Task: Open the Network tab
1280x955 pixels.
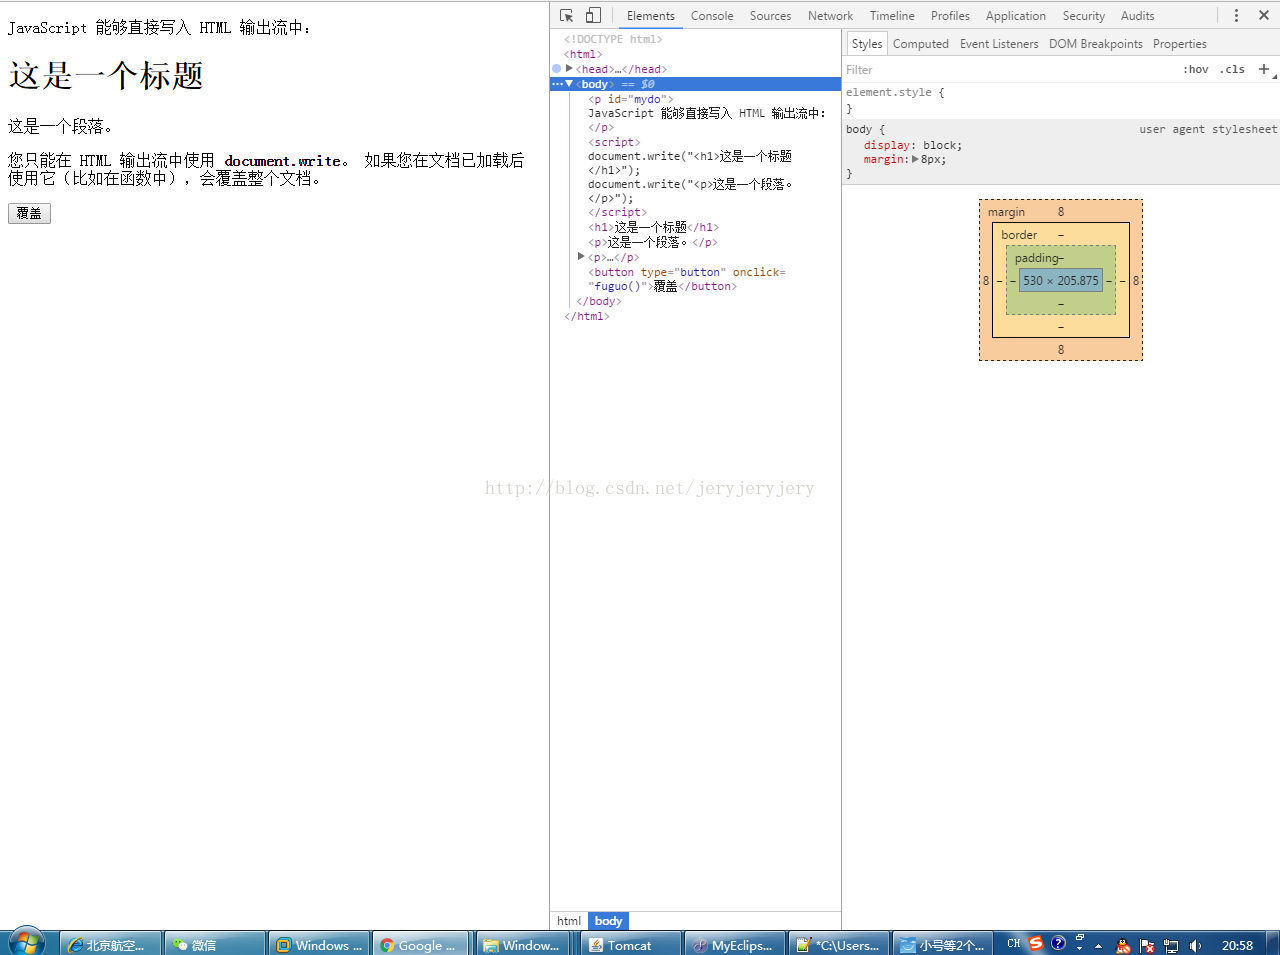Action: click(830, 16)
